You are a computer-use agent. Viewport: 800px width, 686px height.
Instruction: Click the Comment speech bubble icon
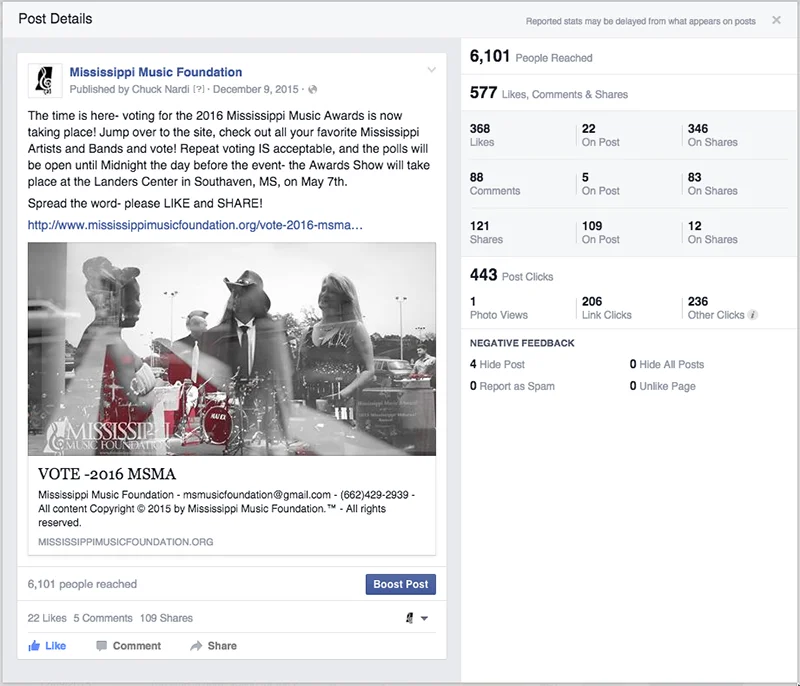click(102, 646)
